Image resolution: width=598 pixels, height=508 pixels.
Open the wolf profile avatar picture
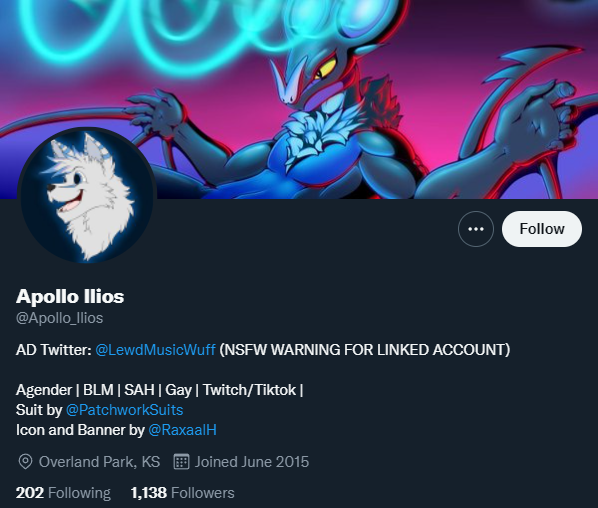(87, 196)
